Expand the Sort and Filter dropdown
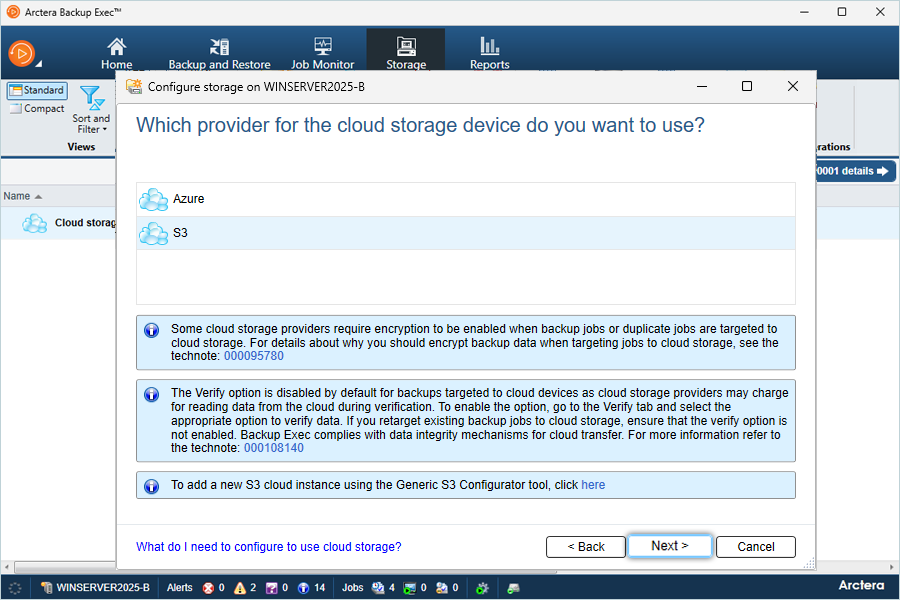 click(x=91, y=112)
